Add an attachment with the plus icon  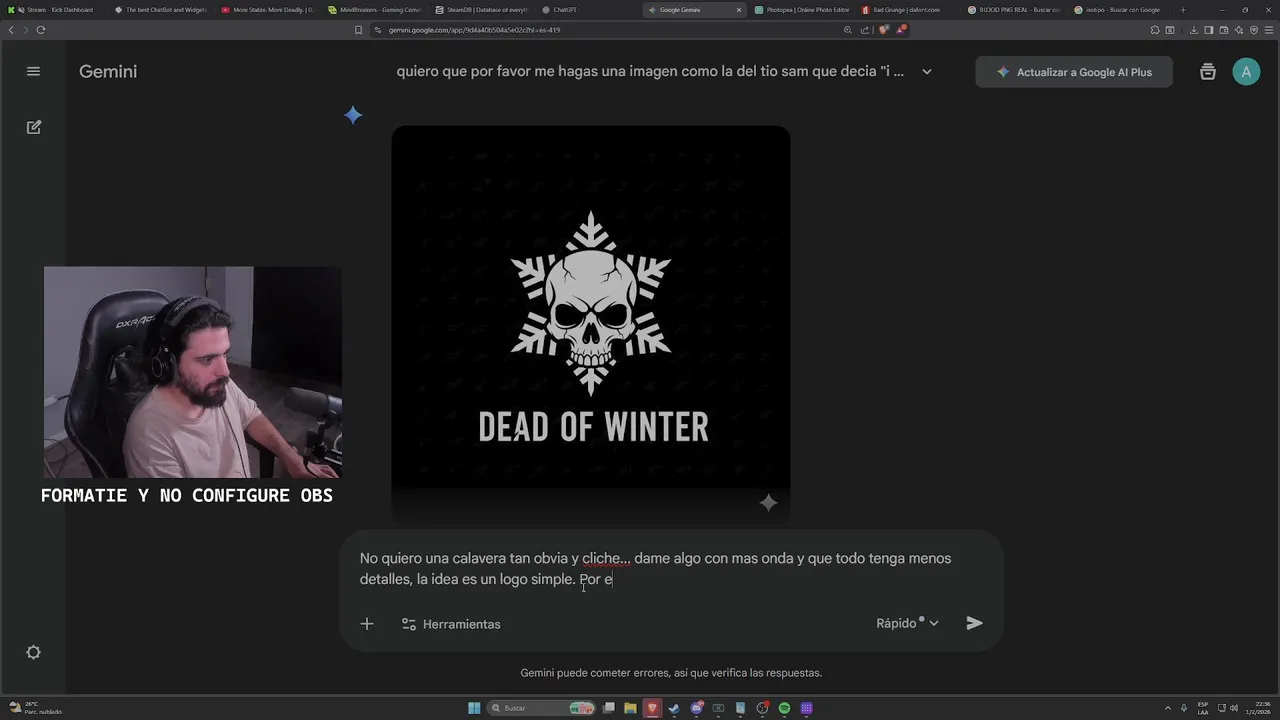pos(367,624)
